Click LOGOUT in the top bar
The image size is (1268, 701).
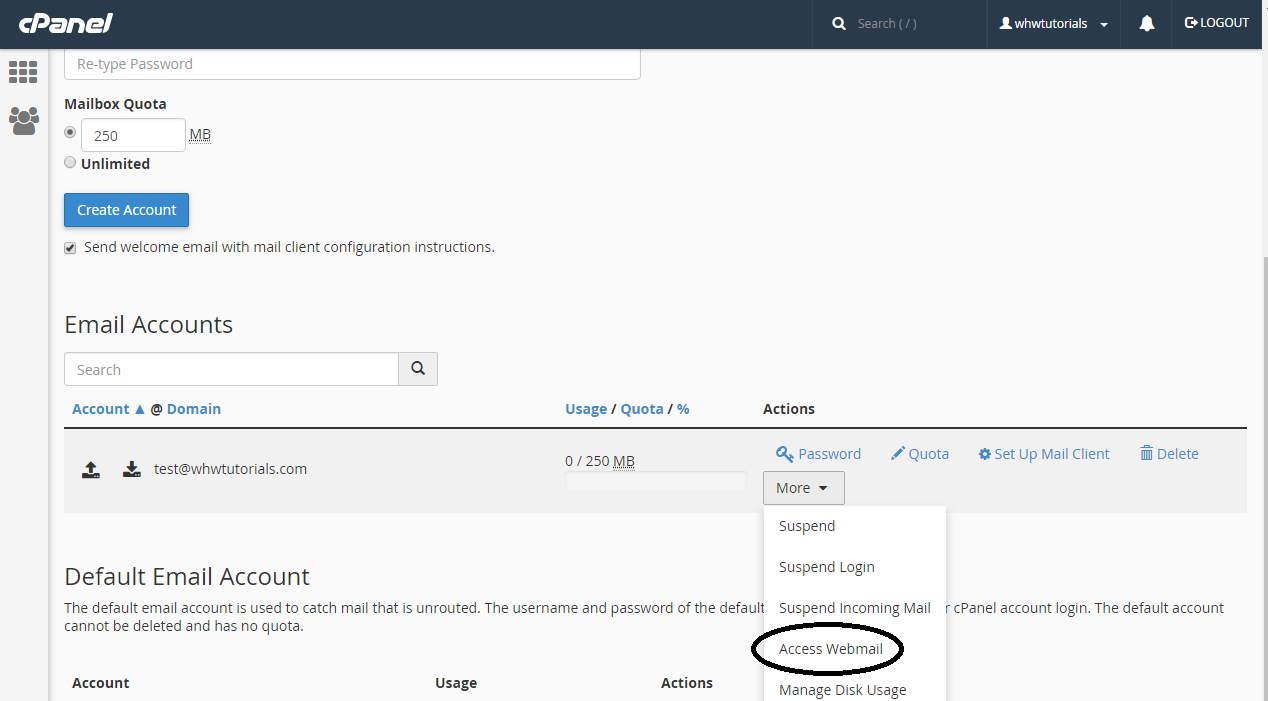tap(1216, 22)
